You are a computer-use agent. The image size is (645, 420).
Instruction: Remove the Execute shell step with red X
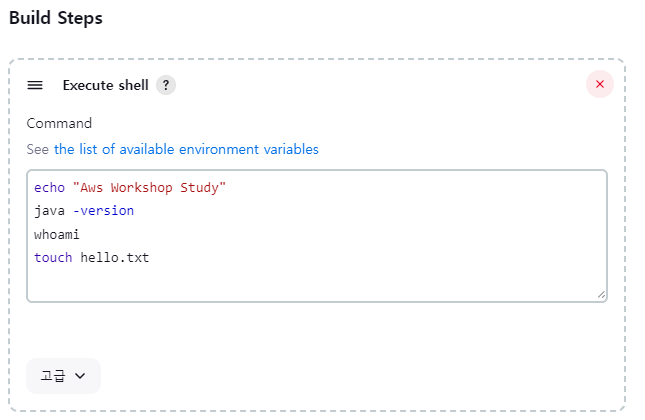600,84
